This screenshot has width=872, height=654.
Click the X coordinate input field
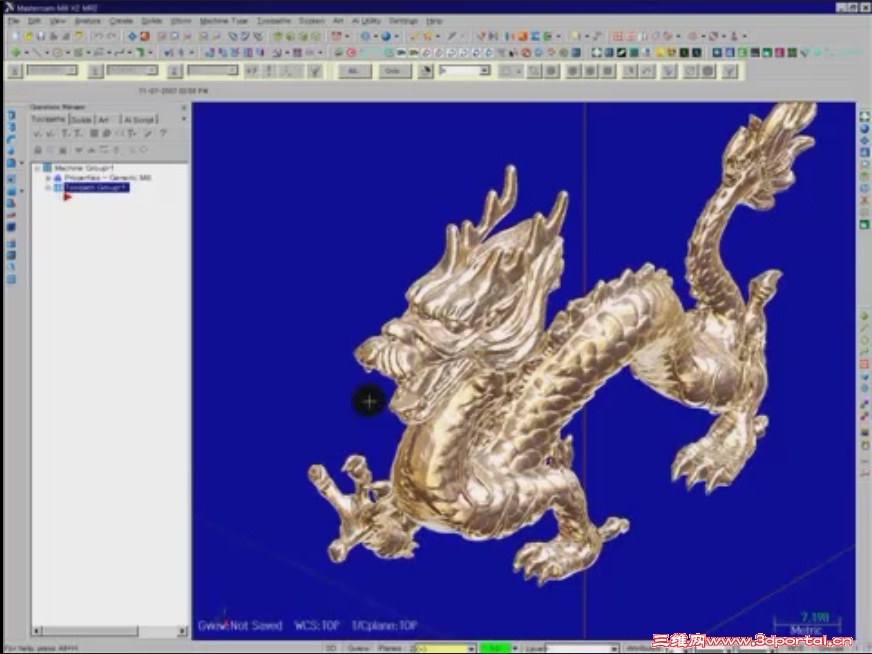pos(52,71)
